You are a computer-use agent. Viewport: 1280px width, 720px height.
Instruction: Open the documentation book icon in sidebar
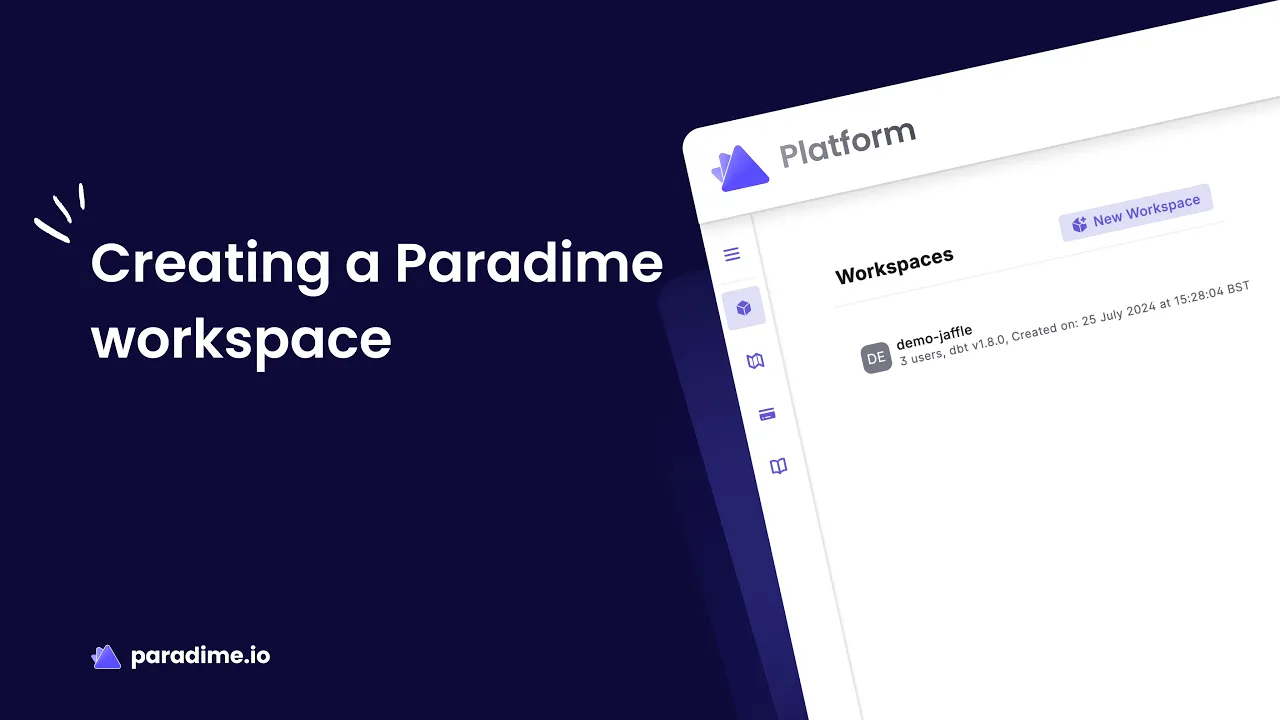778,466
